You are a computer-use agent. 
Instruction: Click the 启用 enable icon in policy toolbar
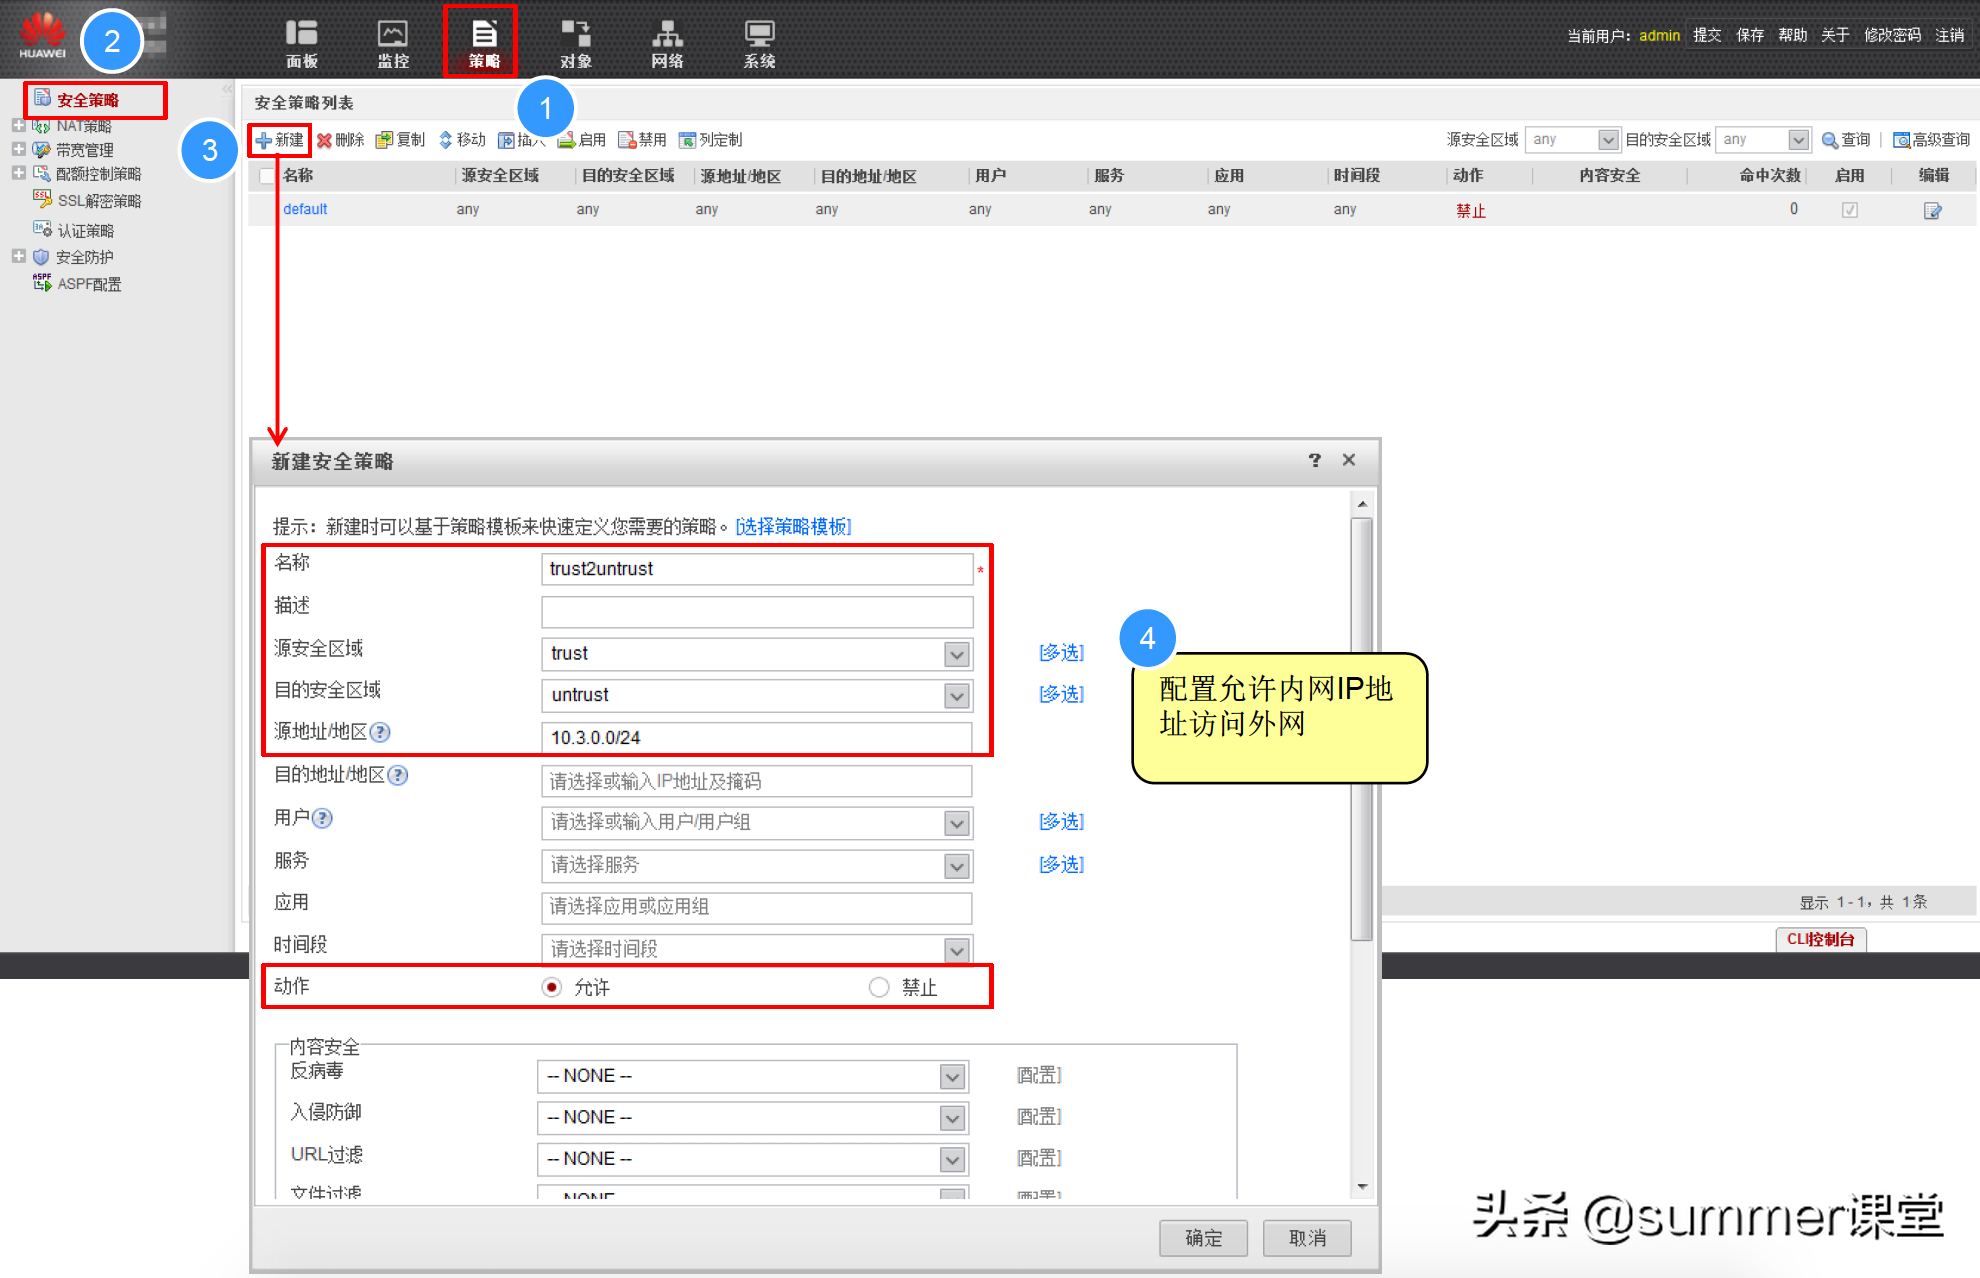click(x=581, y=139)
